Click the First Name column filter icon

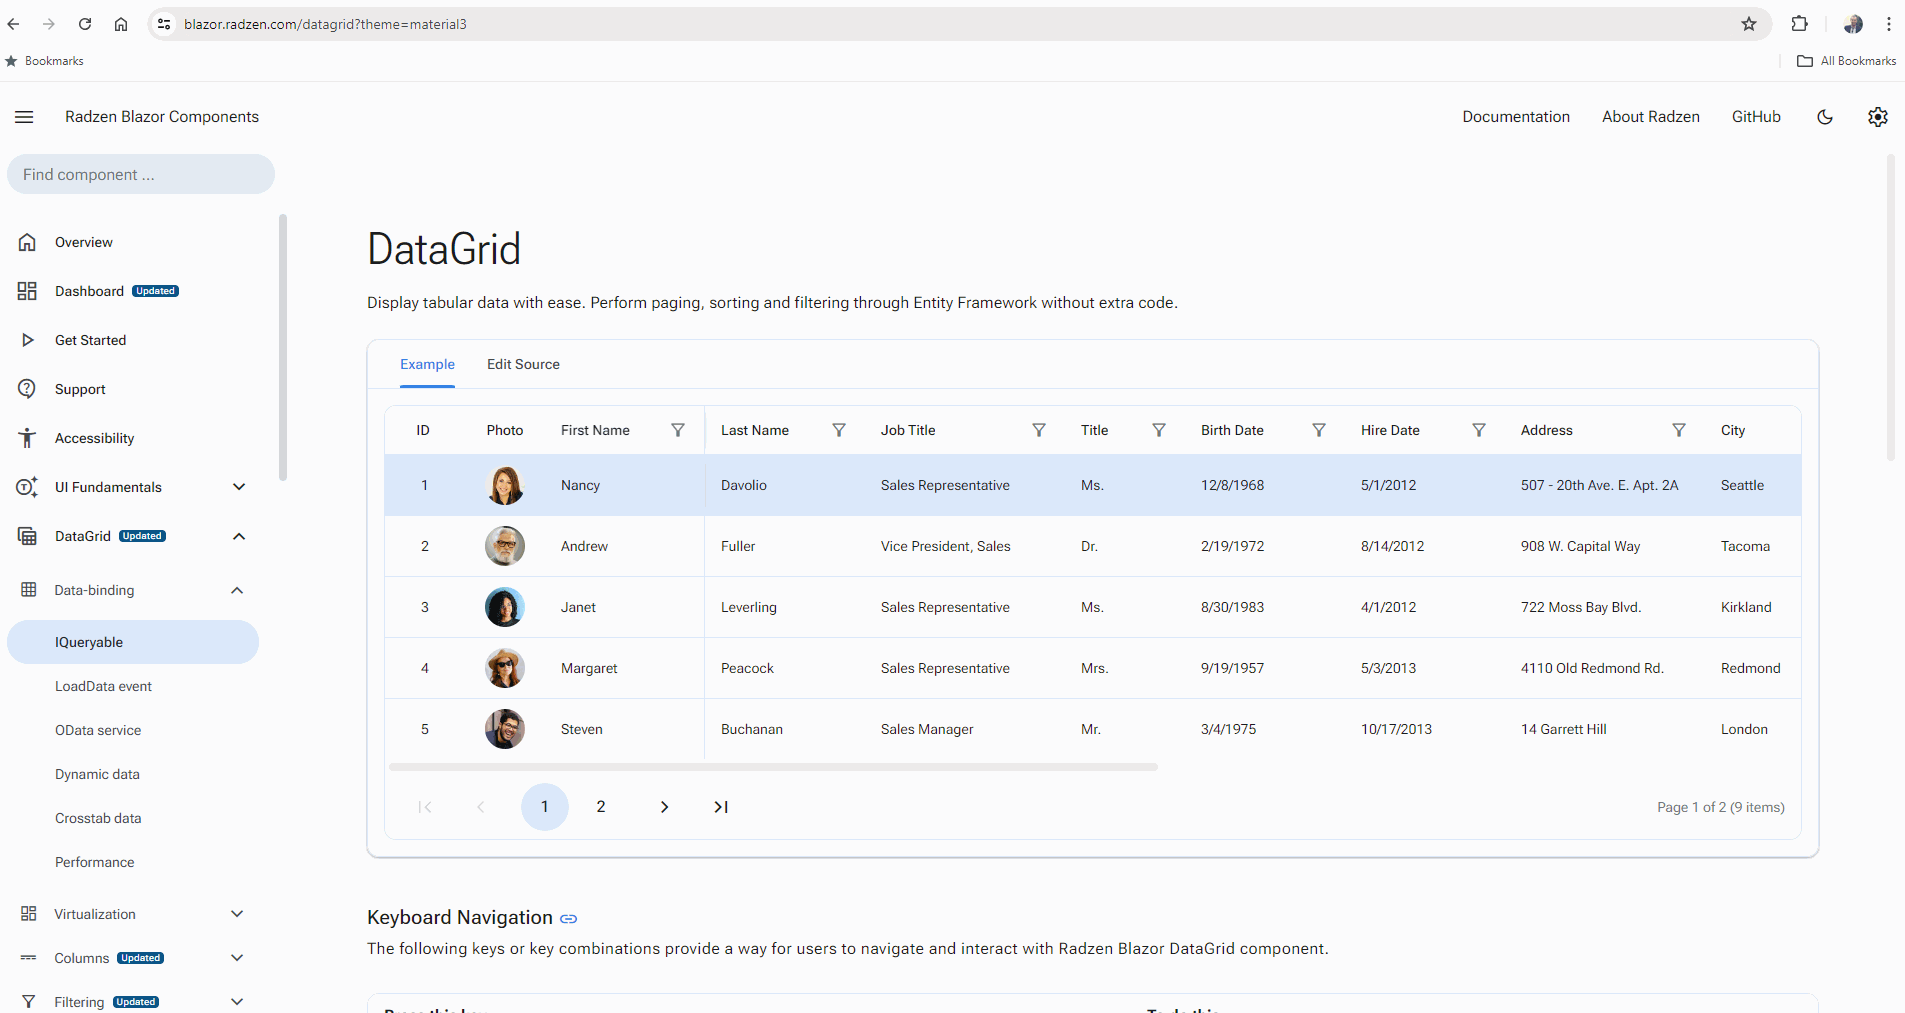678,430
